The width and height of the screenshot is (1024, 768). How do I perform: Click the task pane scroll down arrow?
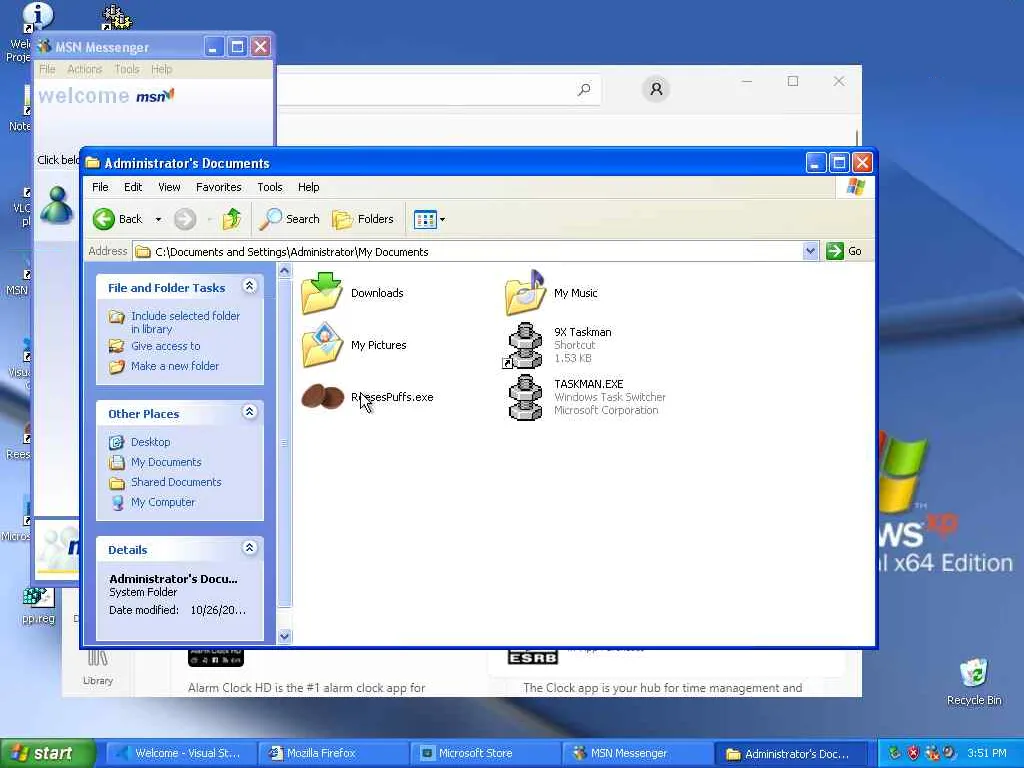pyautogui.click(x=284, y=636)
